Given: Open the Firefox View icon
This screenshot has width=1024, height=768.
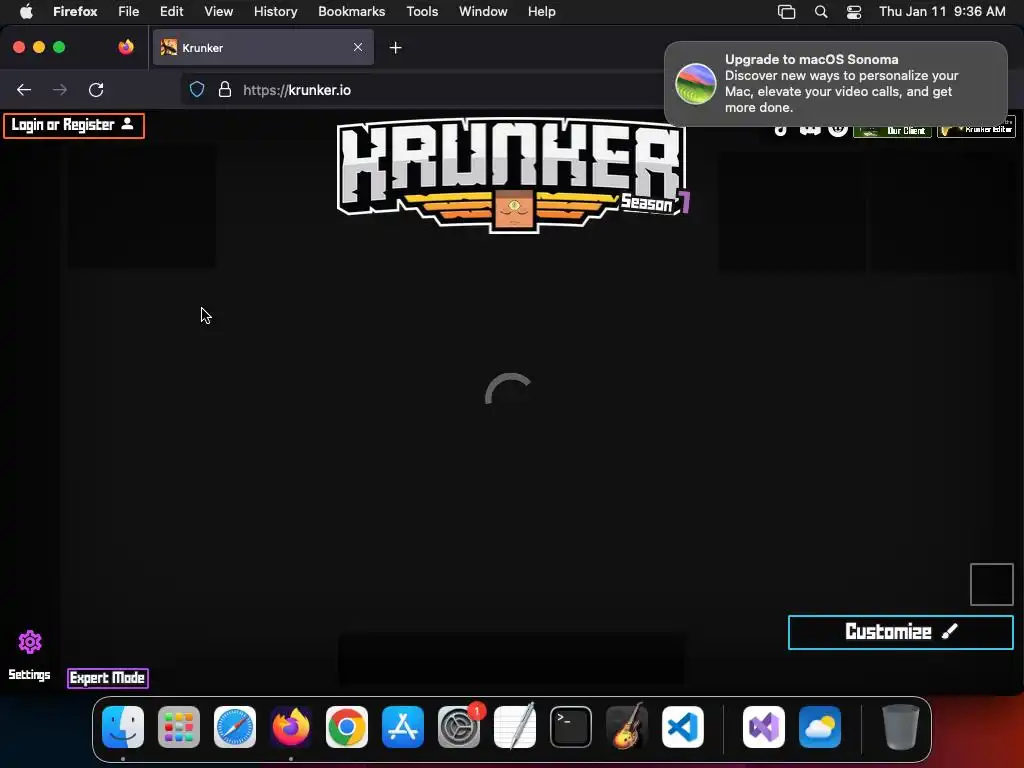Looking at the screenshot, I should (126, 47).
